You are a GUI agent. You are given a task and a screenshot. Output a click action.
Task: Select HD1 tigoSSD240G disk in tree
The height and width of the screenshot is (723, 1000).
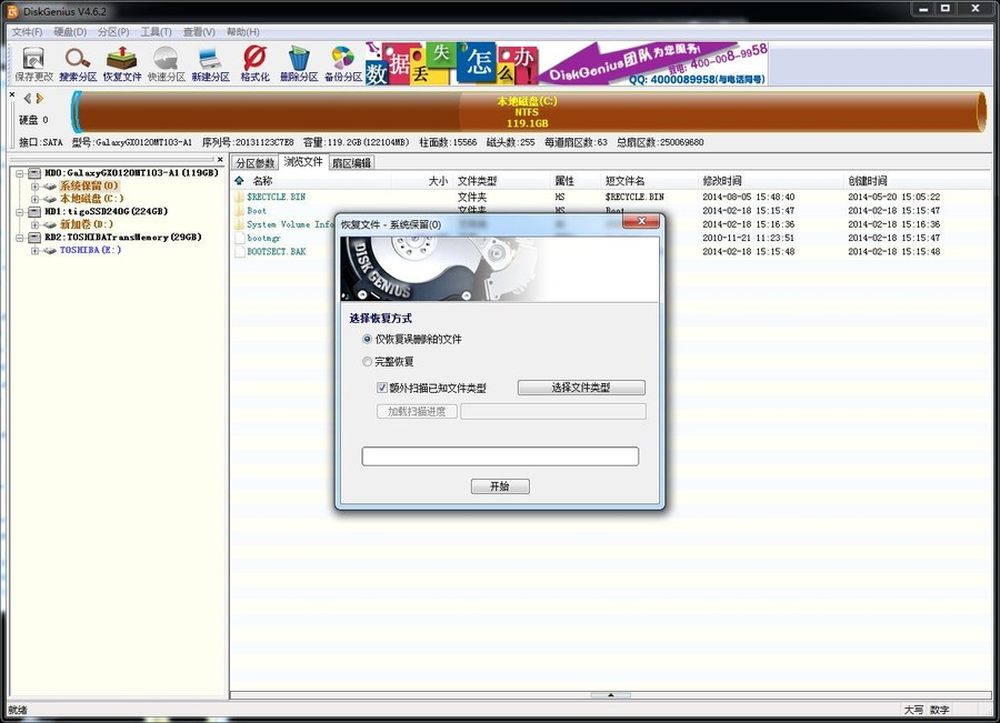pyautogui.click(x=106, y=211)
